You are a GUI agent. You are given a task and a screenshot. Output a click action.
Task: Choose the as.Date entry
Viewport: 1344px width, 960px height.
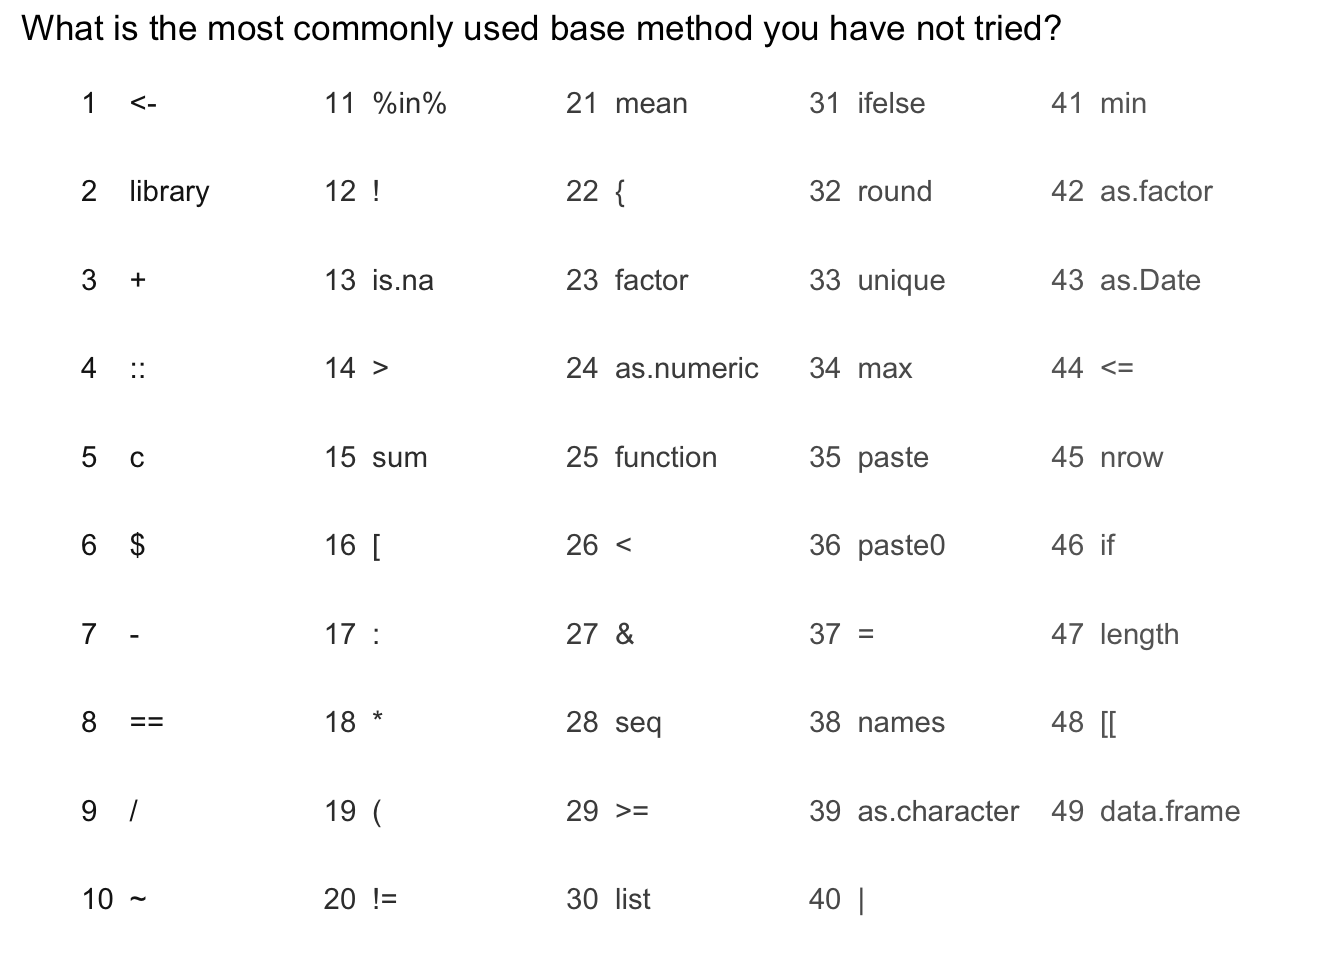tap(1150, 280)
